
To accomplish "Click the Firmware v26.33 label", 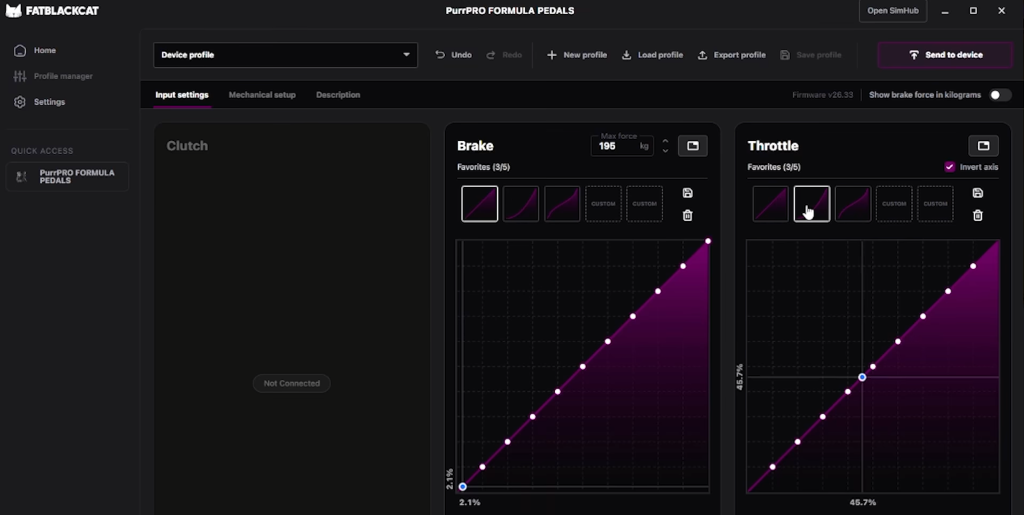I will click(x=822, y=95).
